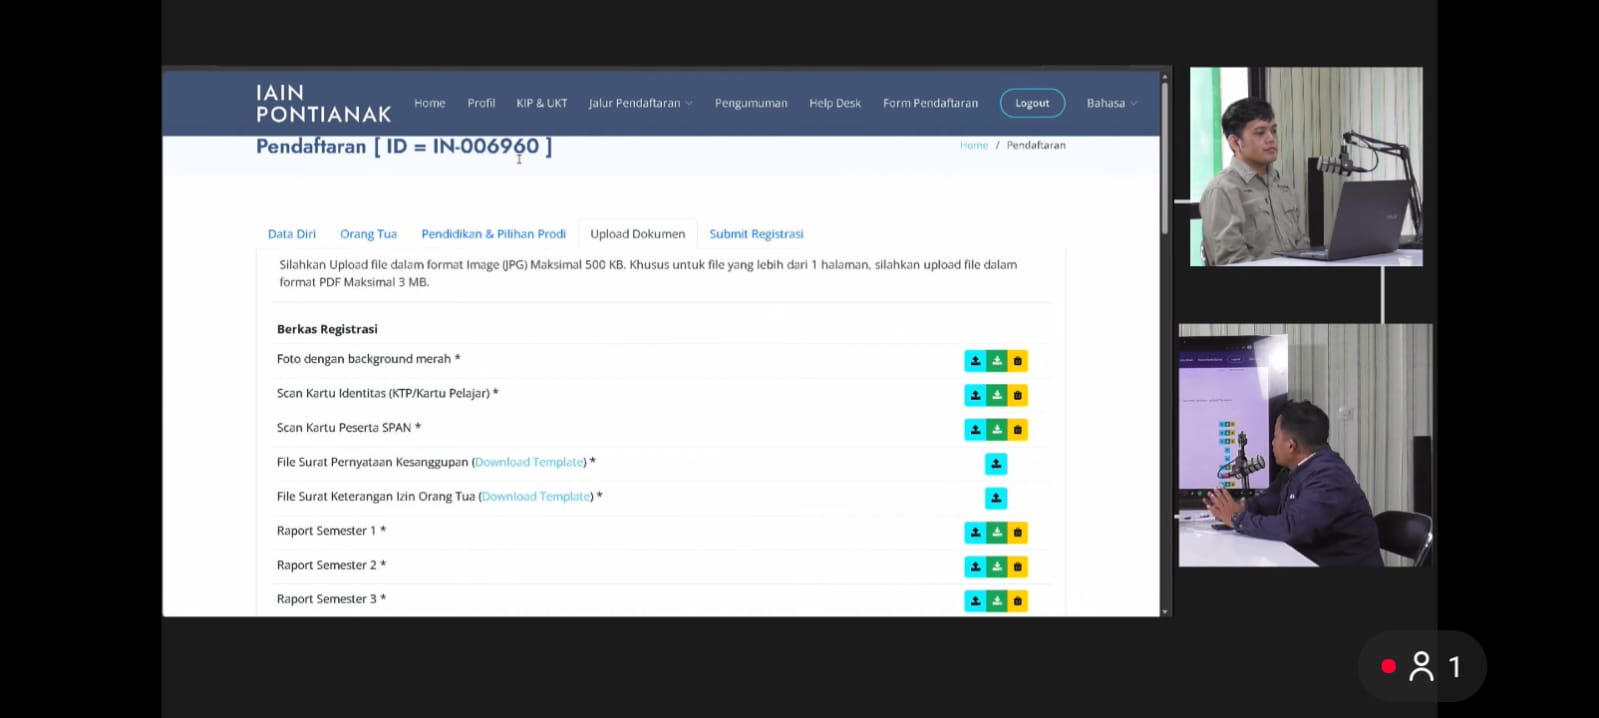The image size is (1599, 718).
Task: Upload the Foto dengan background merah file
Action: (x=975, y=361)
